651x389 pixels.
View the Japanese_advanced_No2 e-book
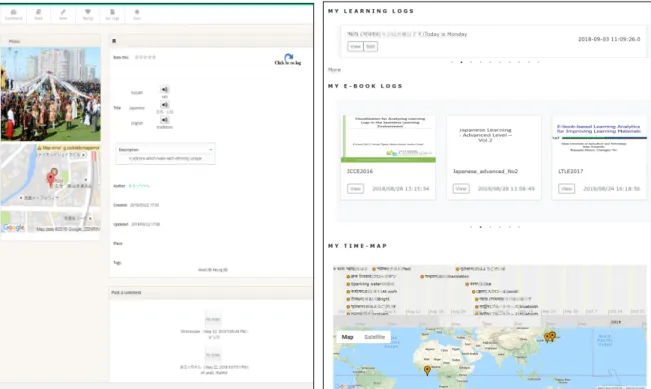pyautogui.click(x=461, y=189)
